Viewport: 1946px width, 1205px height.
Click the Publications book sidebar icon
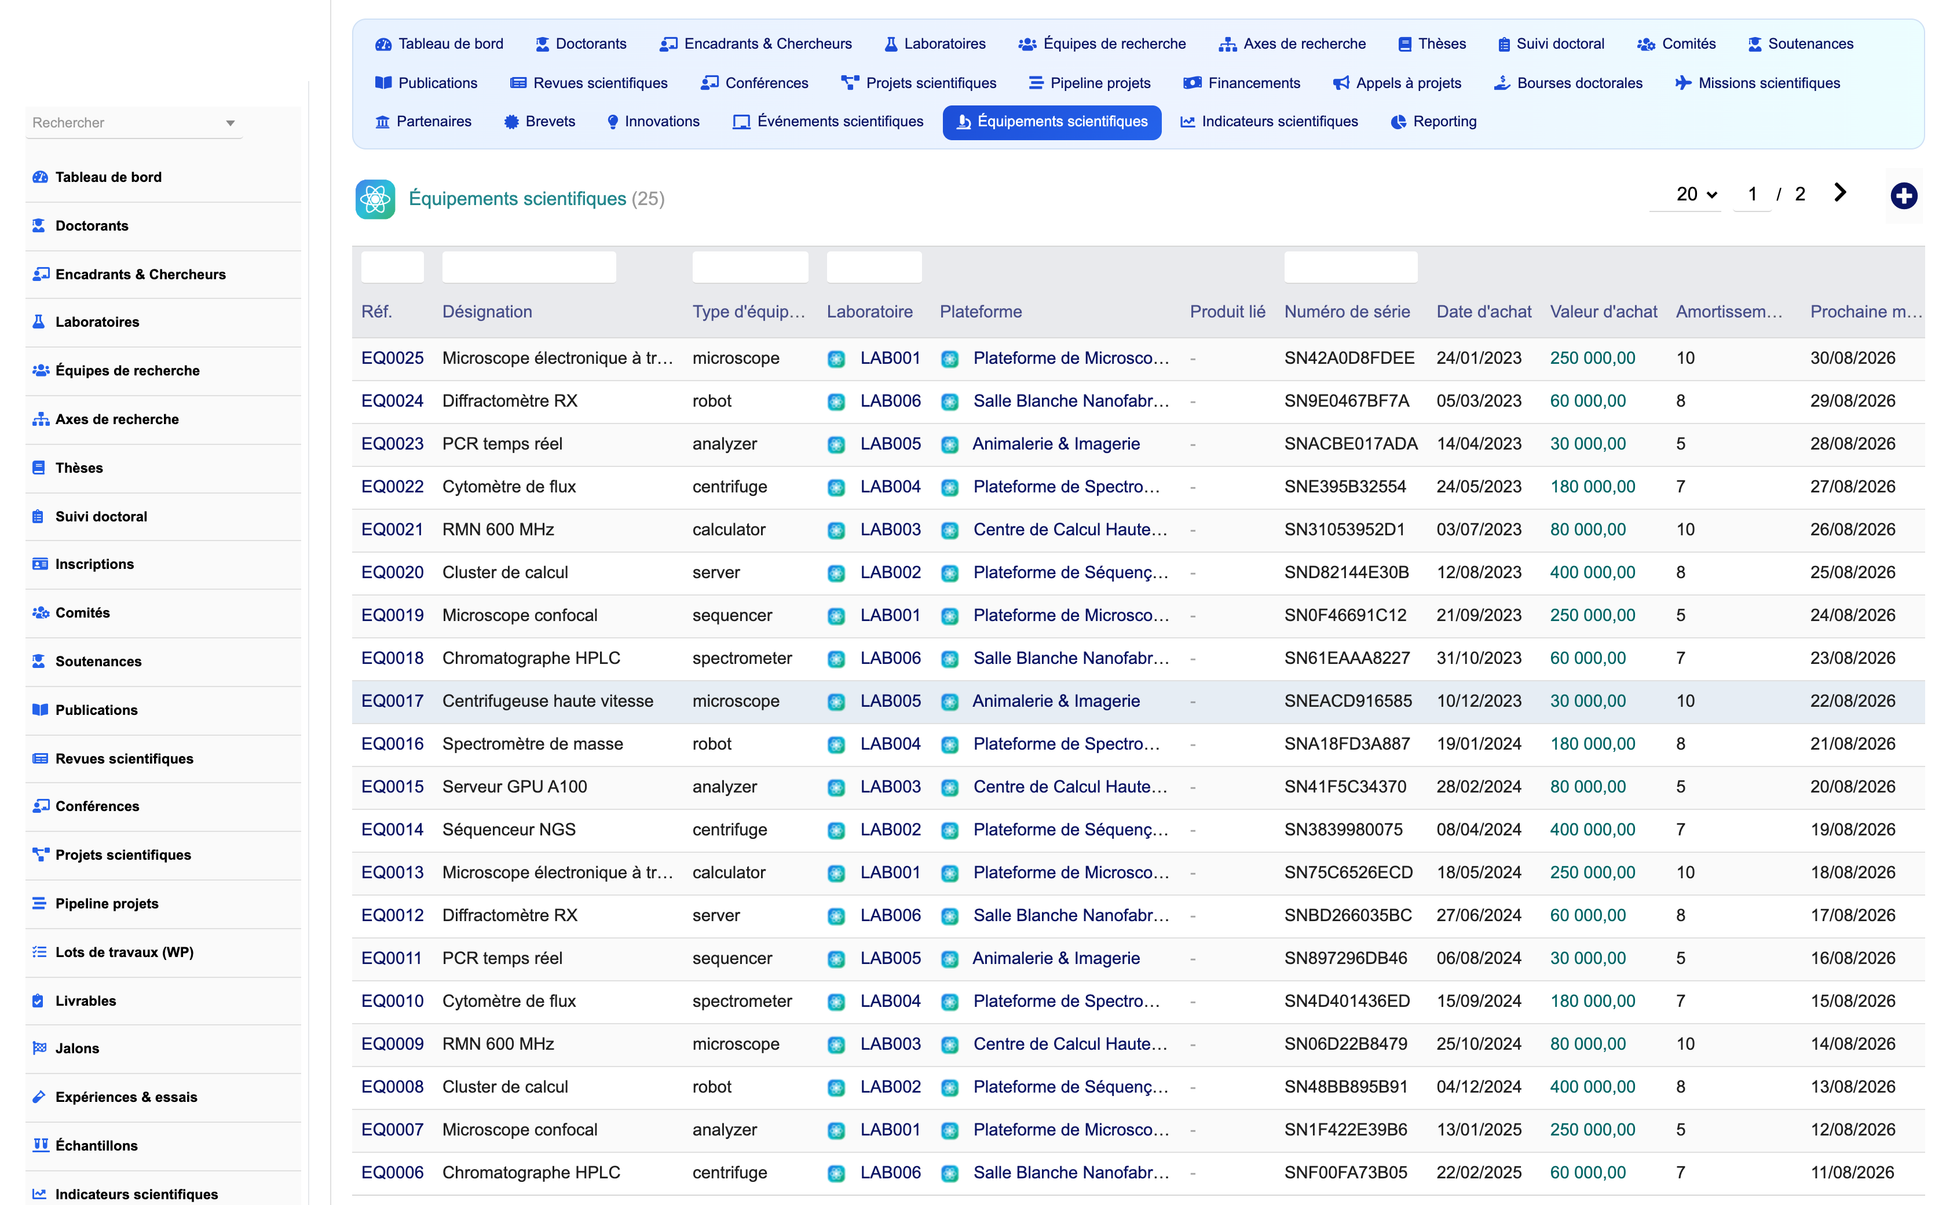[x=40, y=710]
